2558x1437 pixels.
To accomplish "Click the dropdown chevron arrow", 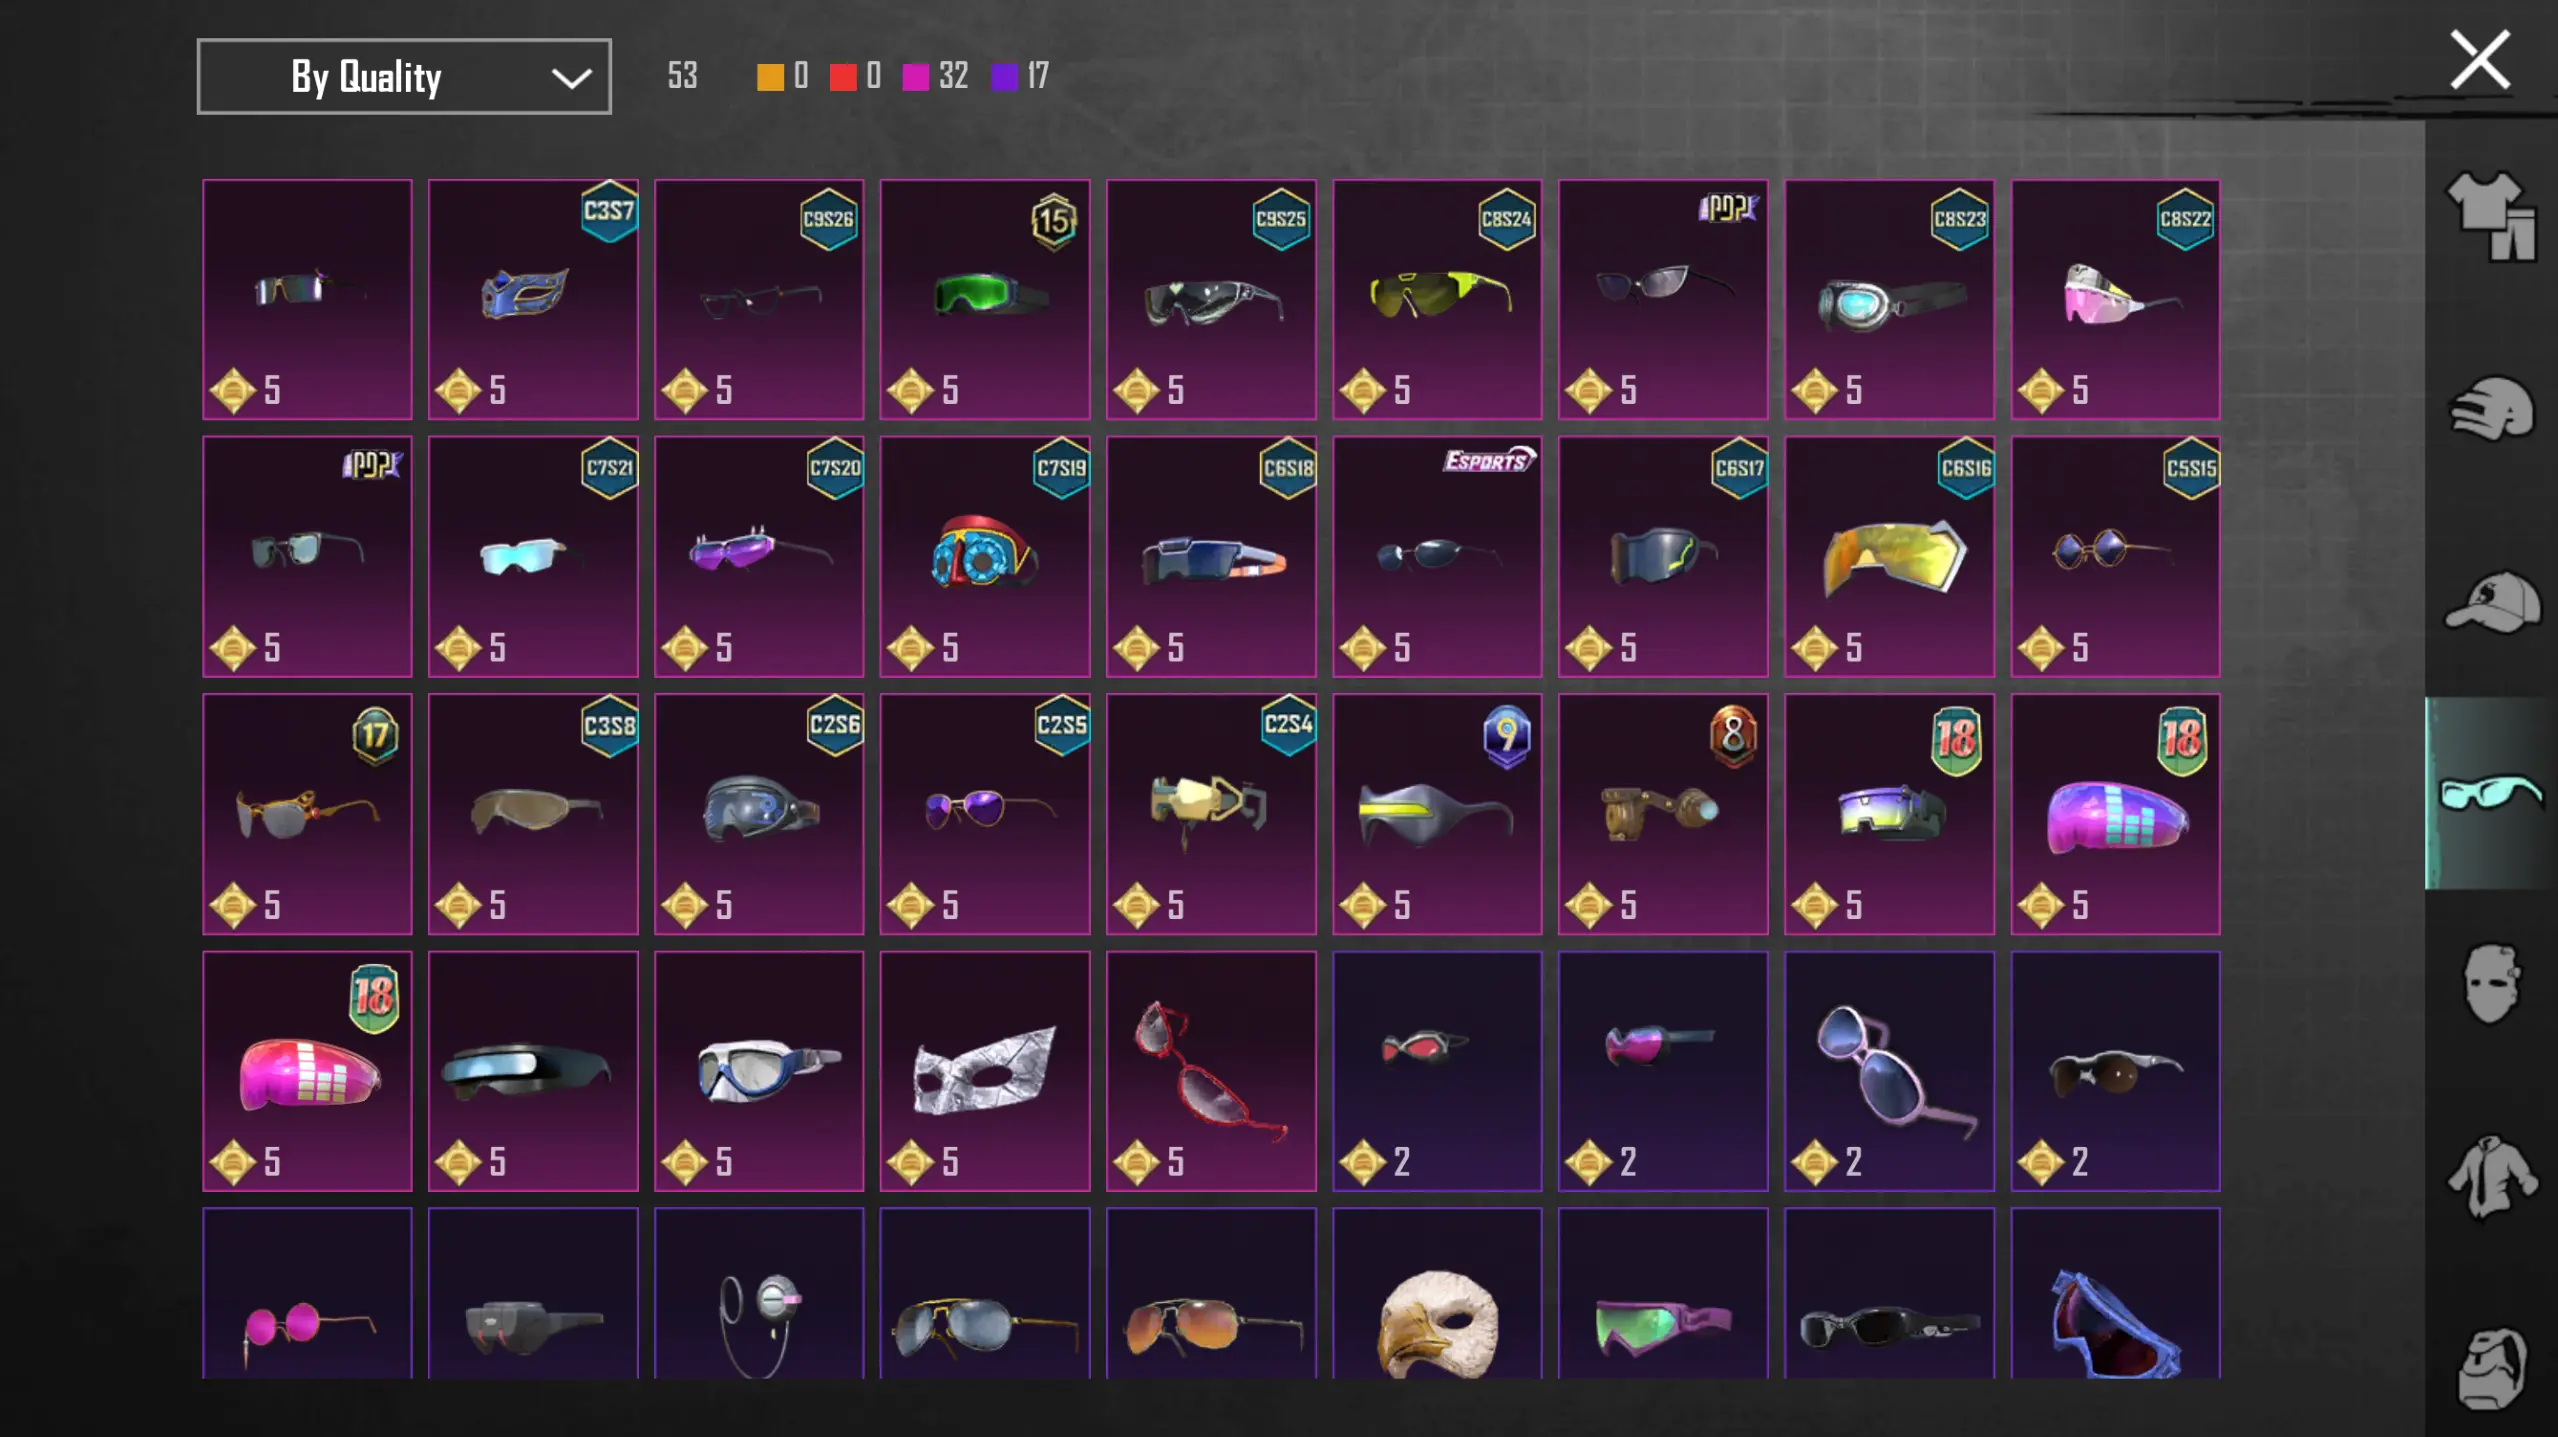I will [571, 78].
